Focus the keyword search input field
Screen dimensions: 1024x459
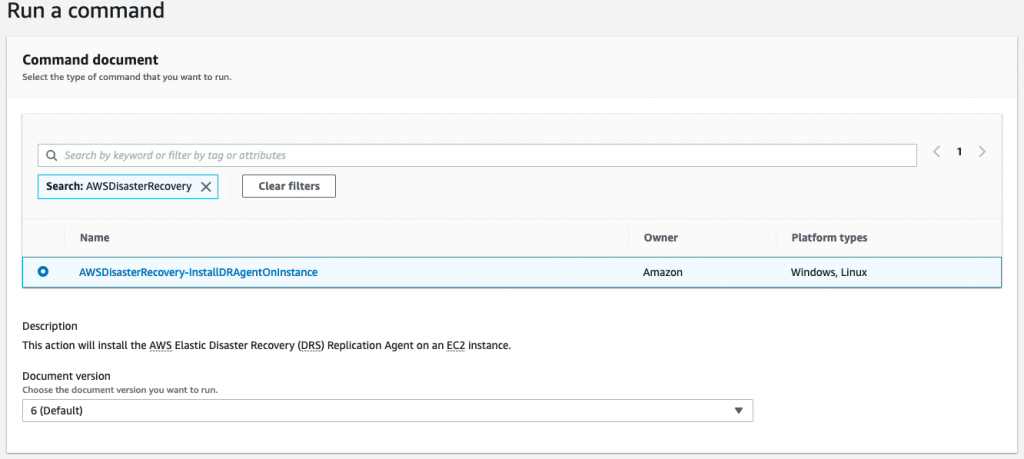[477, 155]
